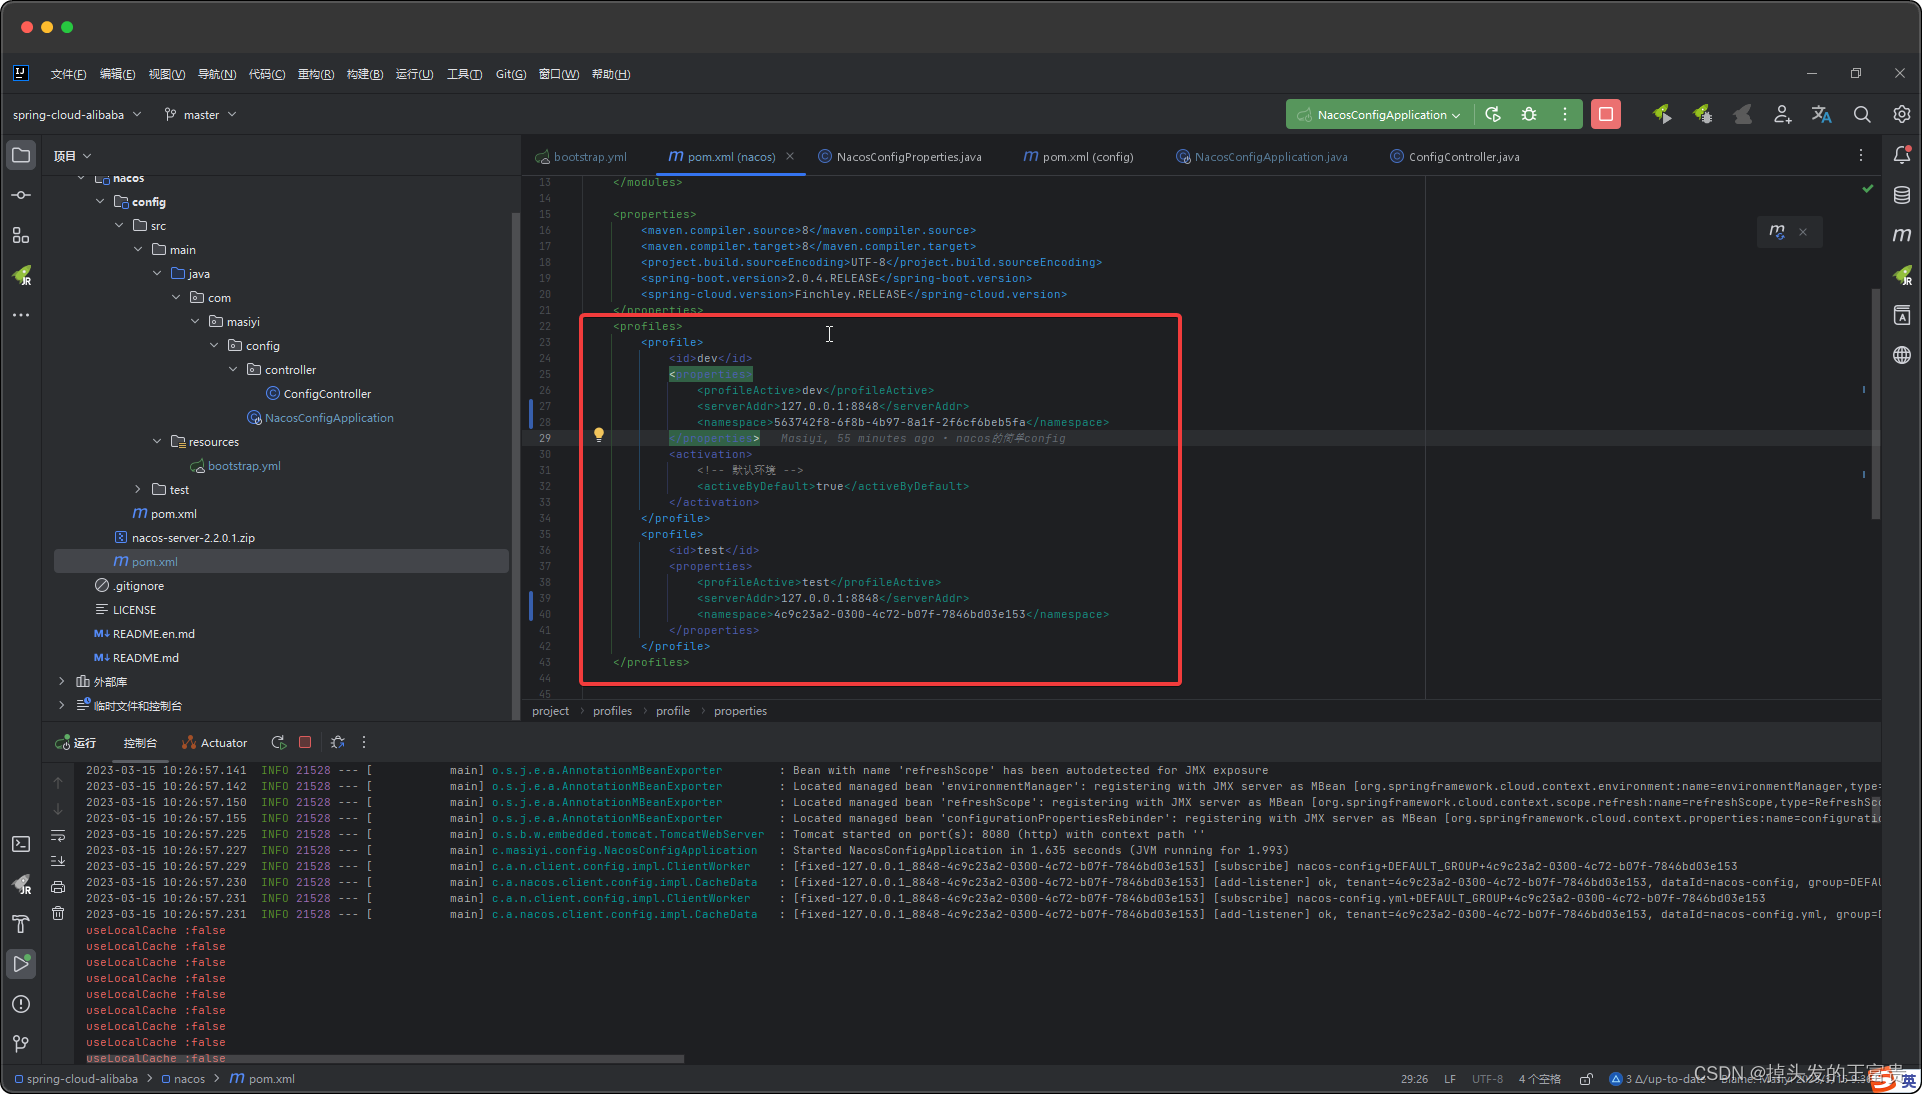The height and width of the screenshot is (1094, 1922).
Task: Click the Commit tool window icon
Action: 21,195
